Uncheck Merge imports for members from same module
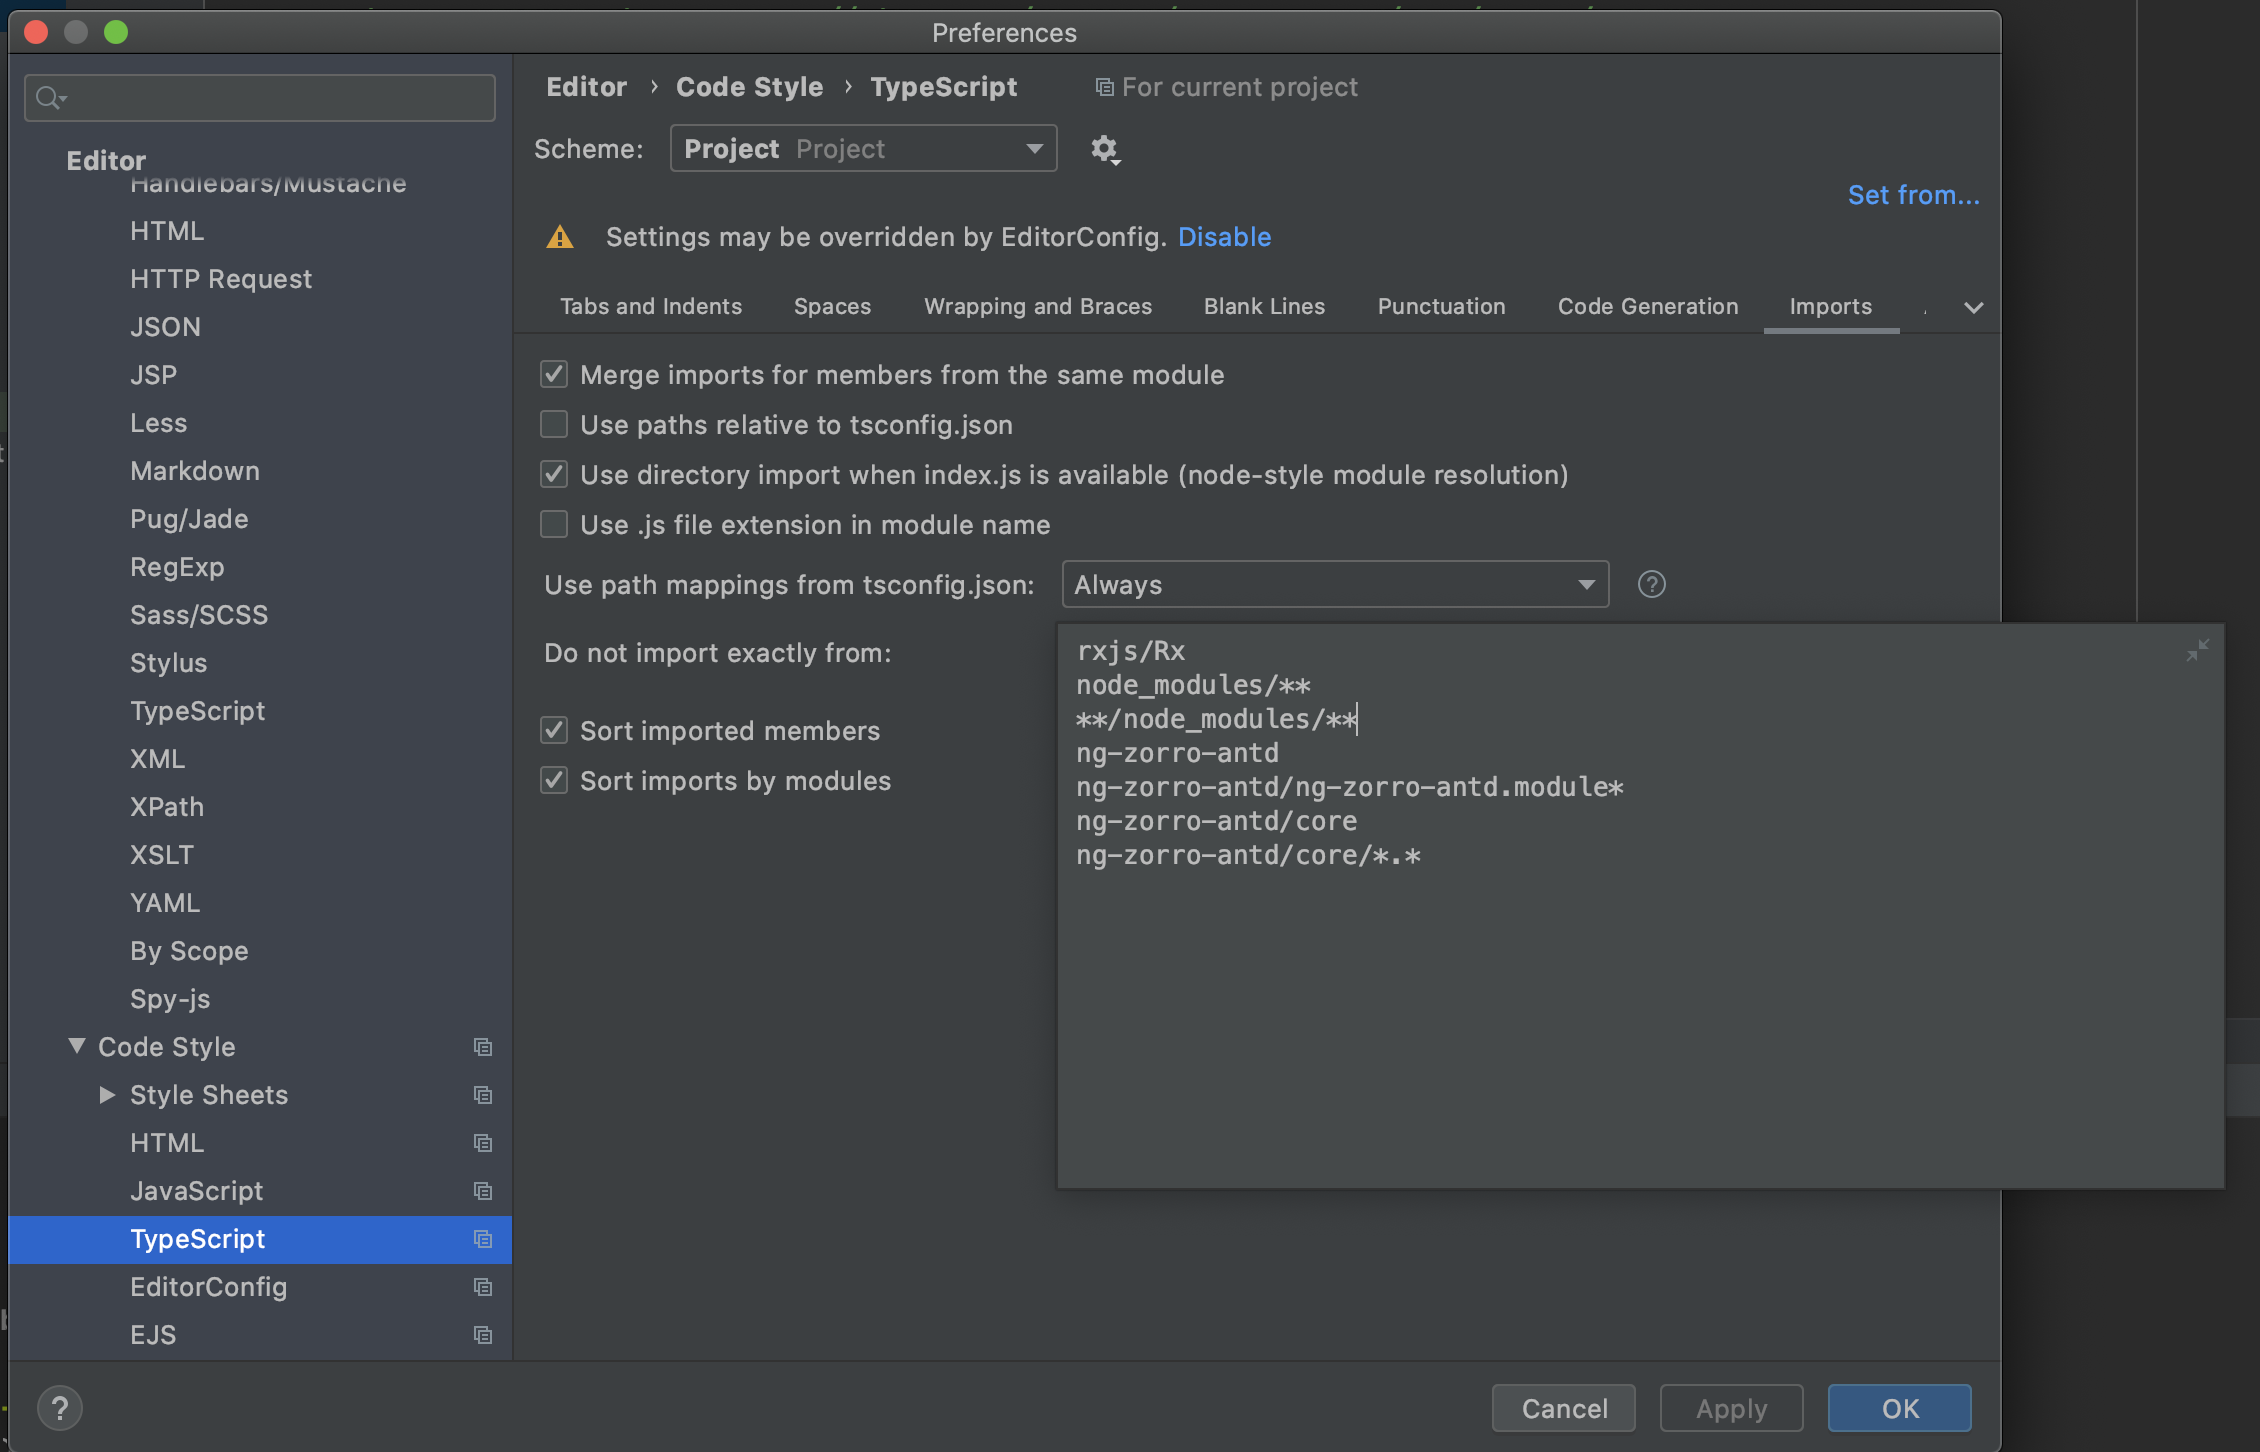The image size is (2260, 1452). (x=554, y=375)
